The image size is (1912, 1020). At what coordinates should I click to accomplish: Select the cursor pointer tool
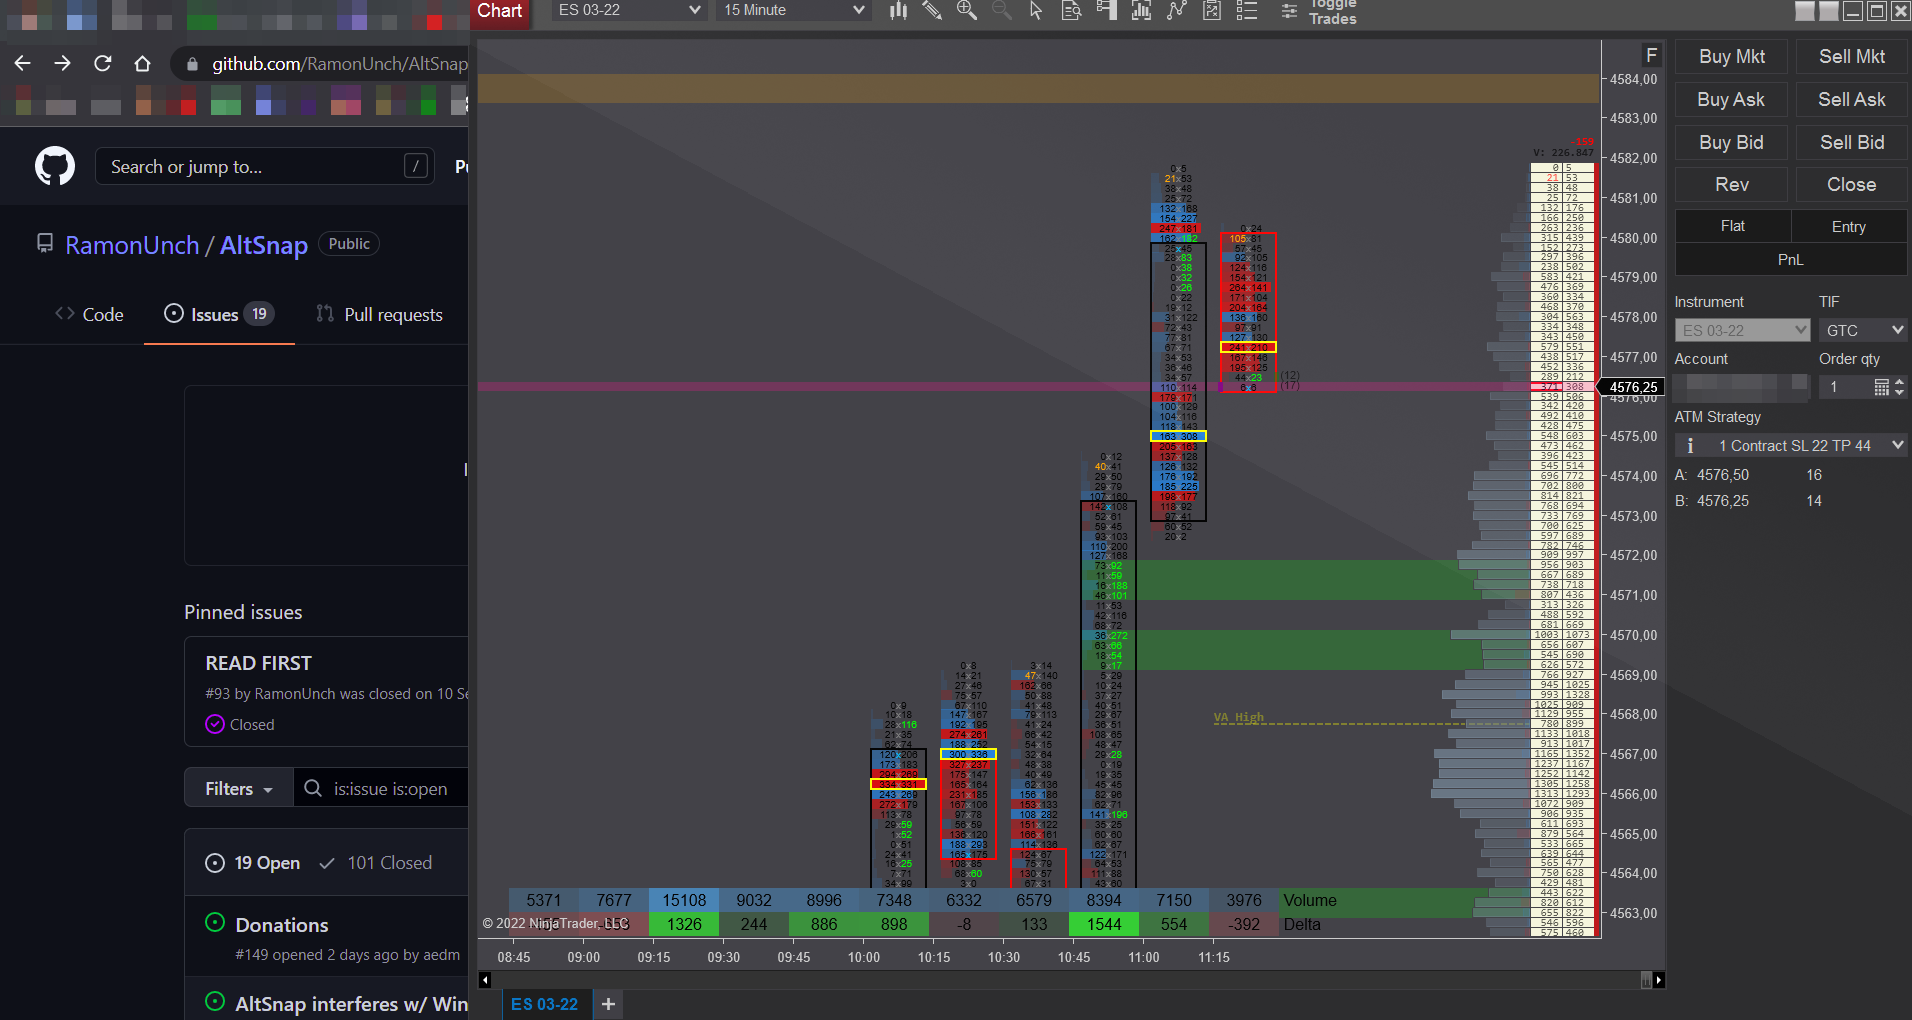pyautogui.click(x=1036, y=10)
